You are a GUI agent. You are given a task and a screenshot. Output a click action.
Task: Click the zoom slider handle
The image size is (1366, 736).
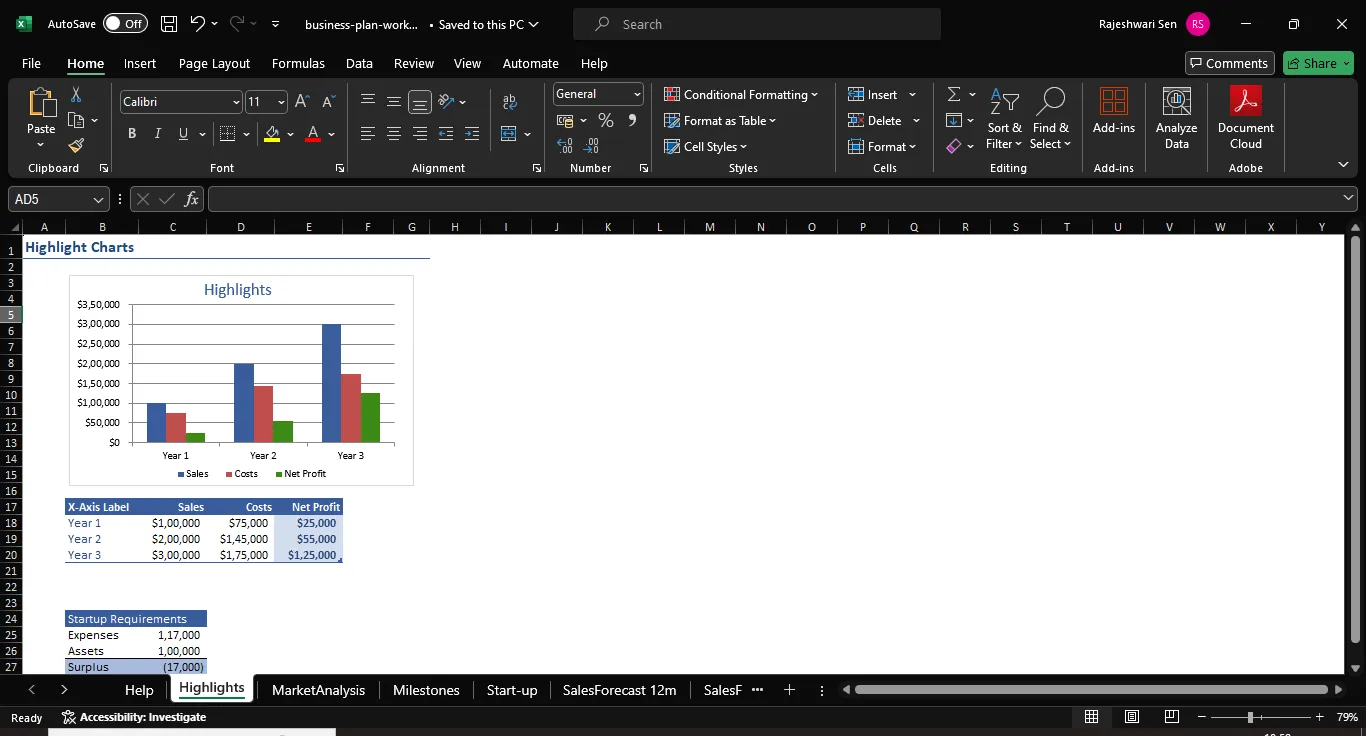1250,717
